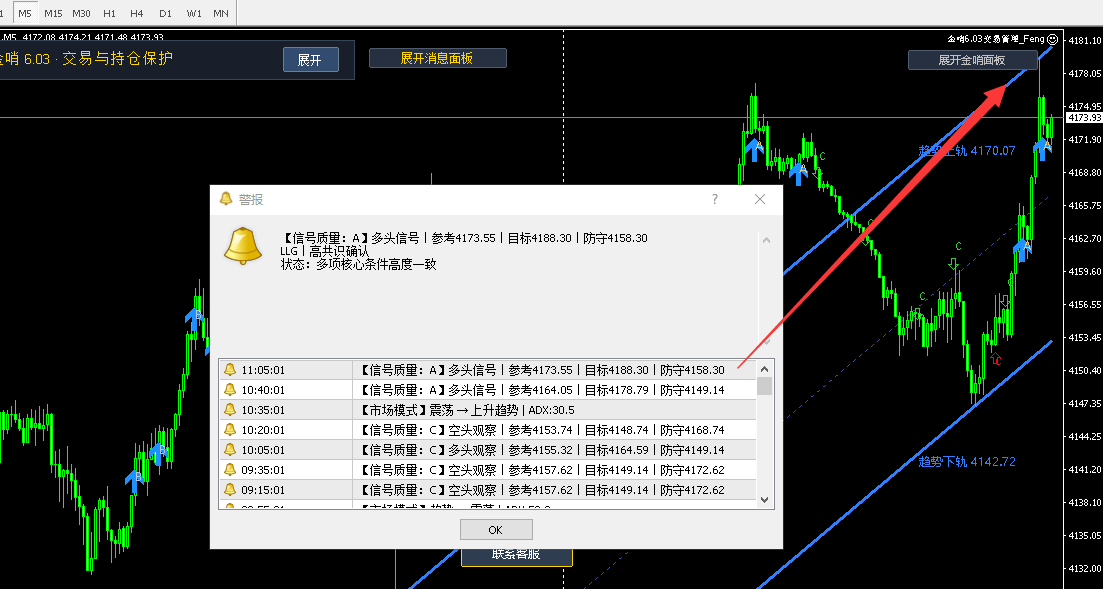The width and height of the screenshot is (1103, 589).
Task: Expand the 交易与持仓保护 panel with 展开
Action: [310, 60]
